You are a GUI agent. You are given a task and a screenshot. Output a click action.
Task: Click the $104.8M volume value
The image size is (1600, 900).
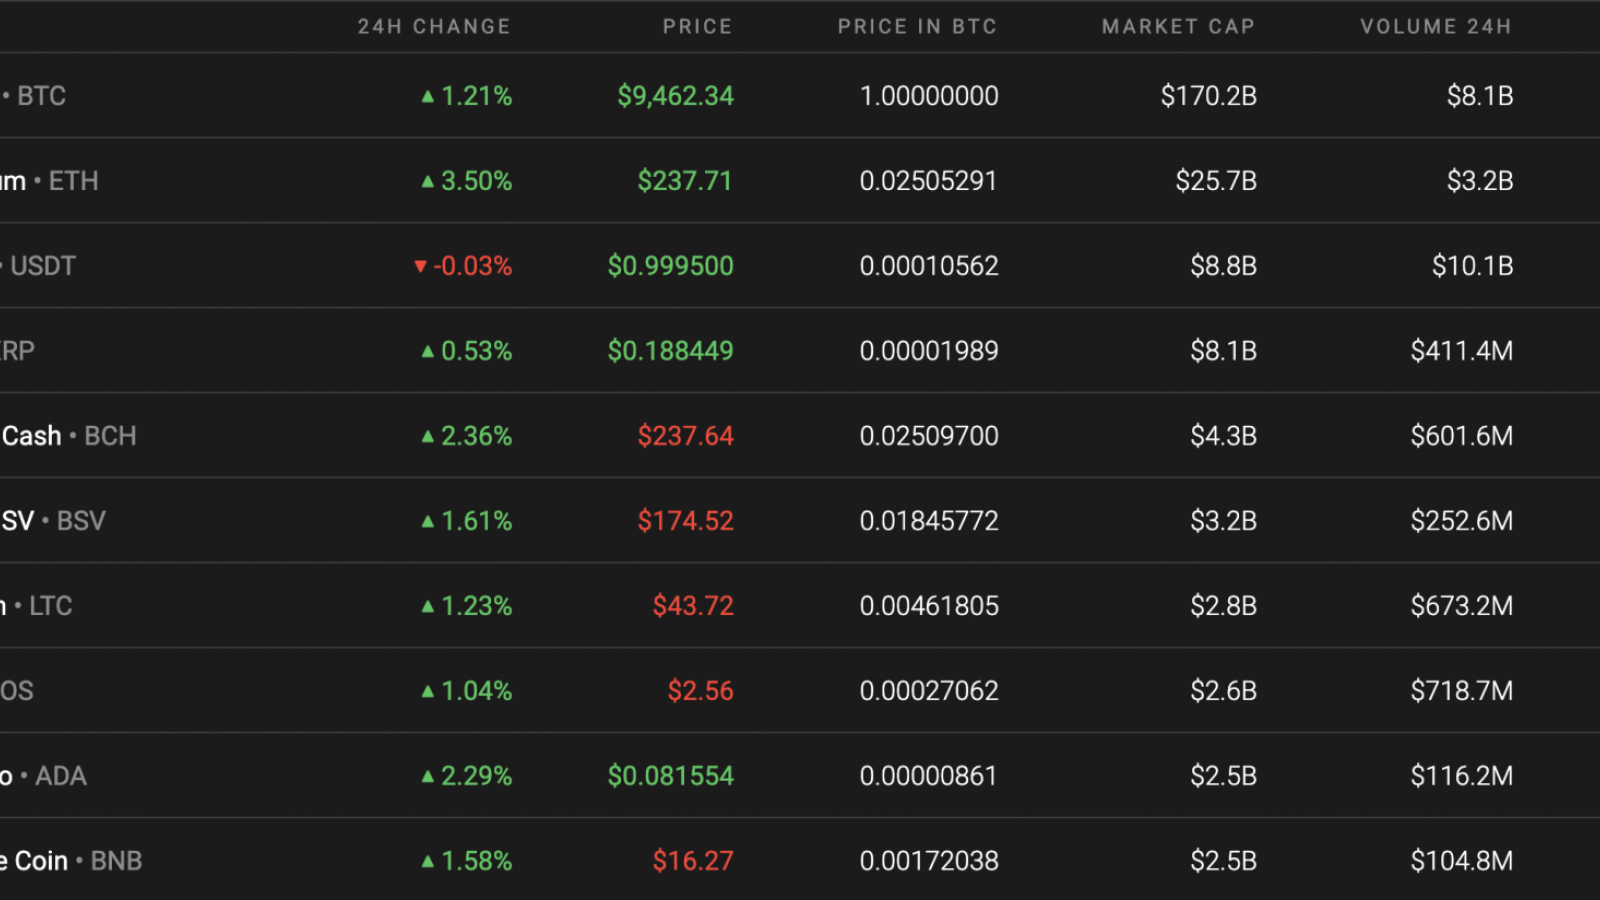1461,861
